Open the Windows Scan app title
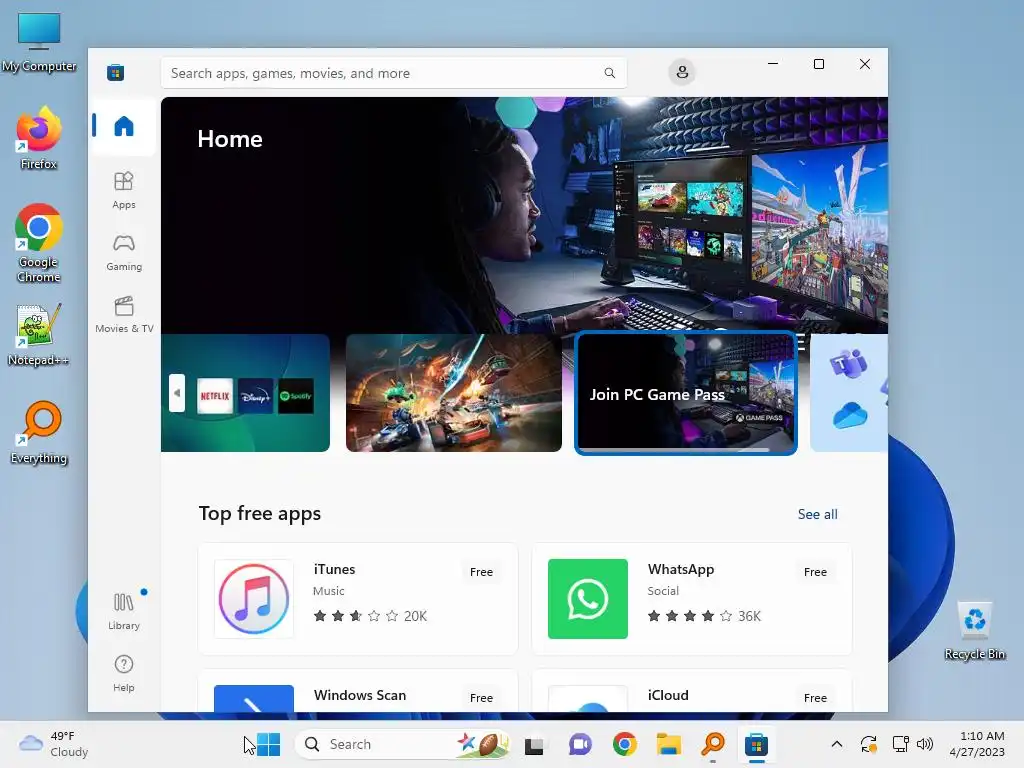The image size is (1024, 768). coord(360,696)
